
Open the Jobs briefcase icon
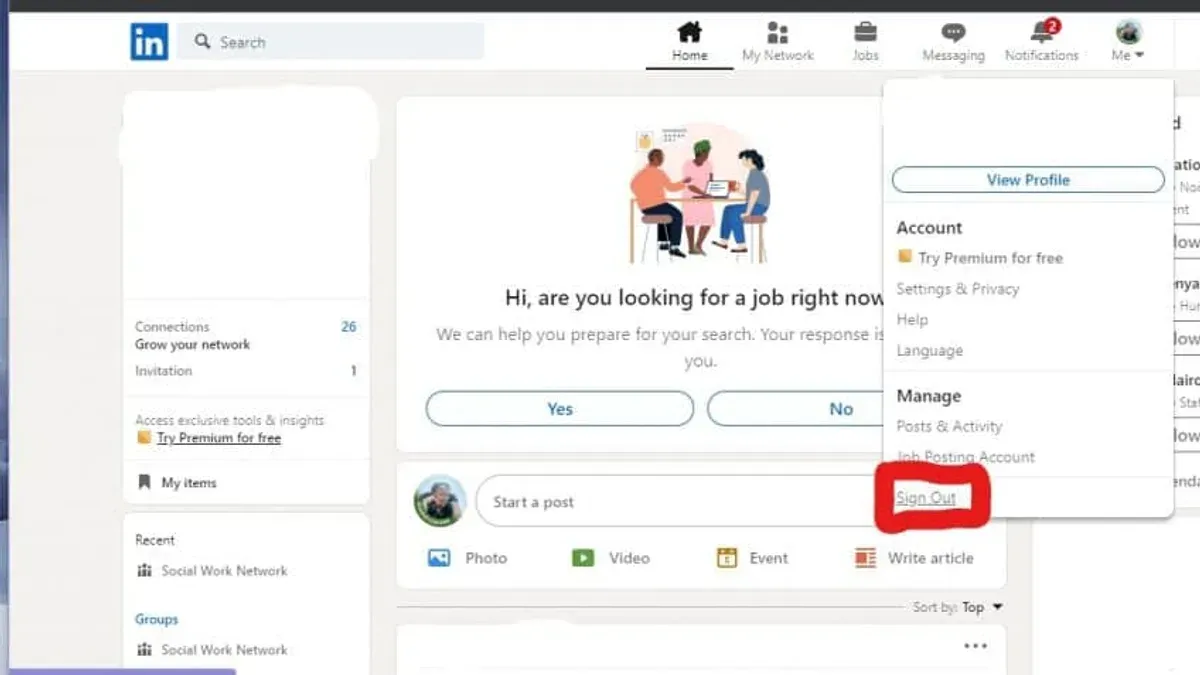click(x=865, y=32)
